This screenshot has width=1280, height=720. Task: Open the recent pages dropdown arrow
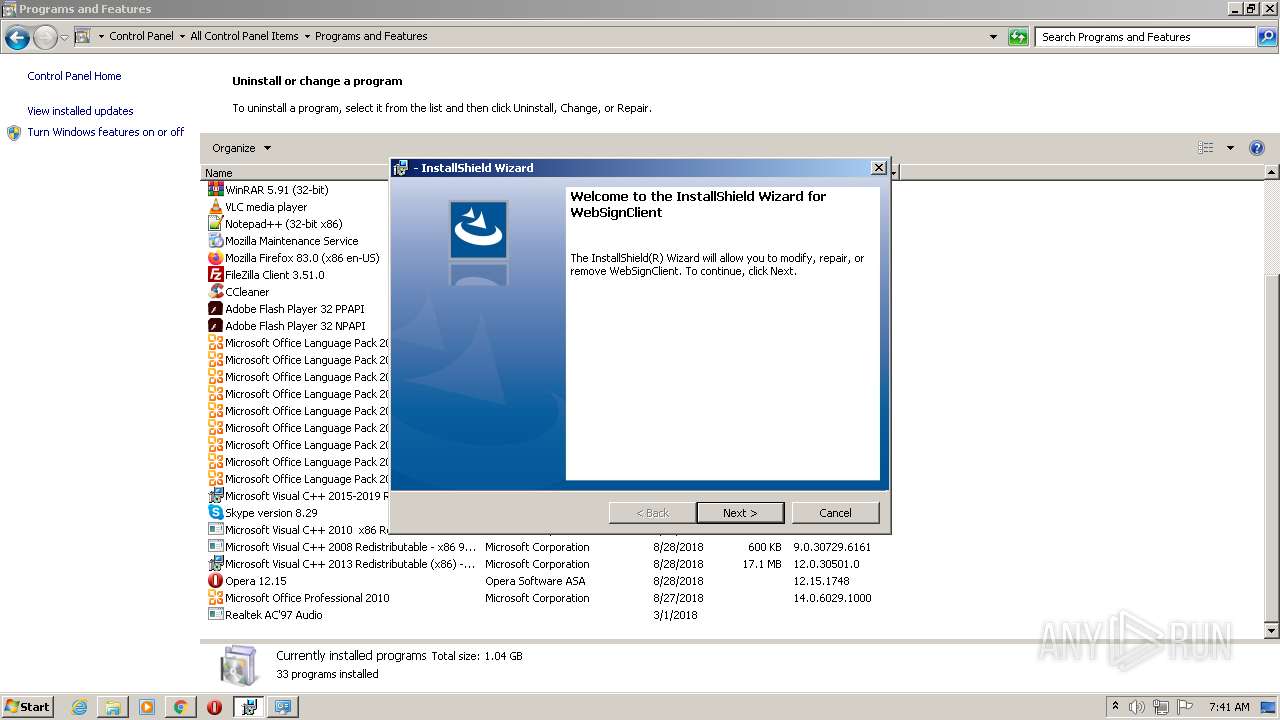pos(64,38)
